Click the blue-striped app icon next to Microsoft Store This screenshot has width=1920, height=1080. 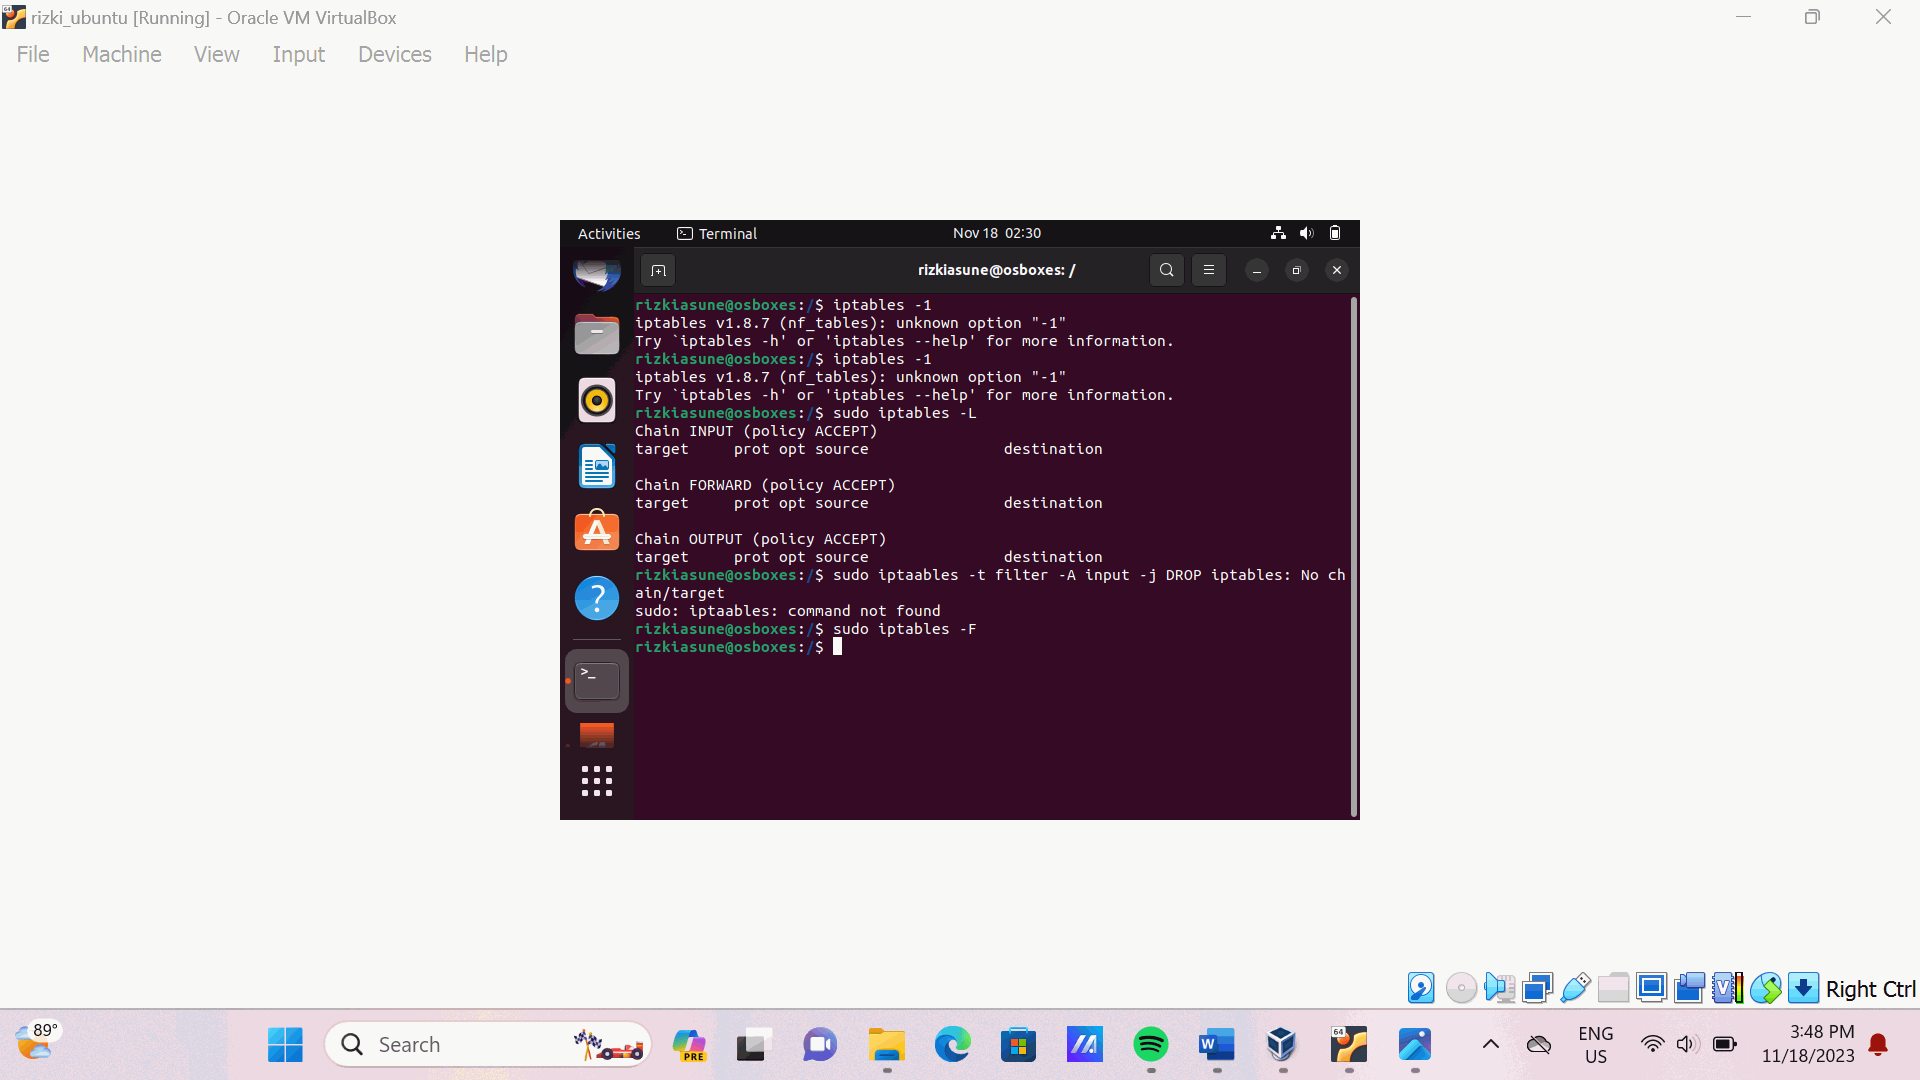pos(1084,1044)
